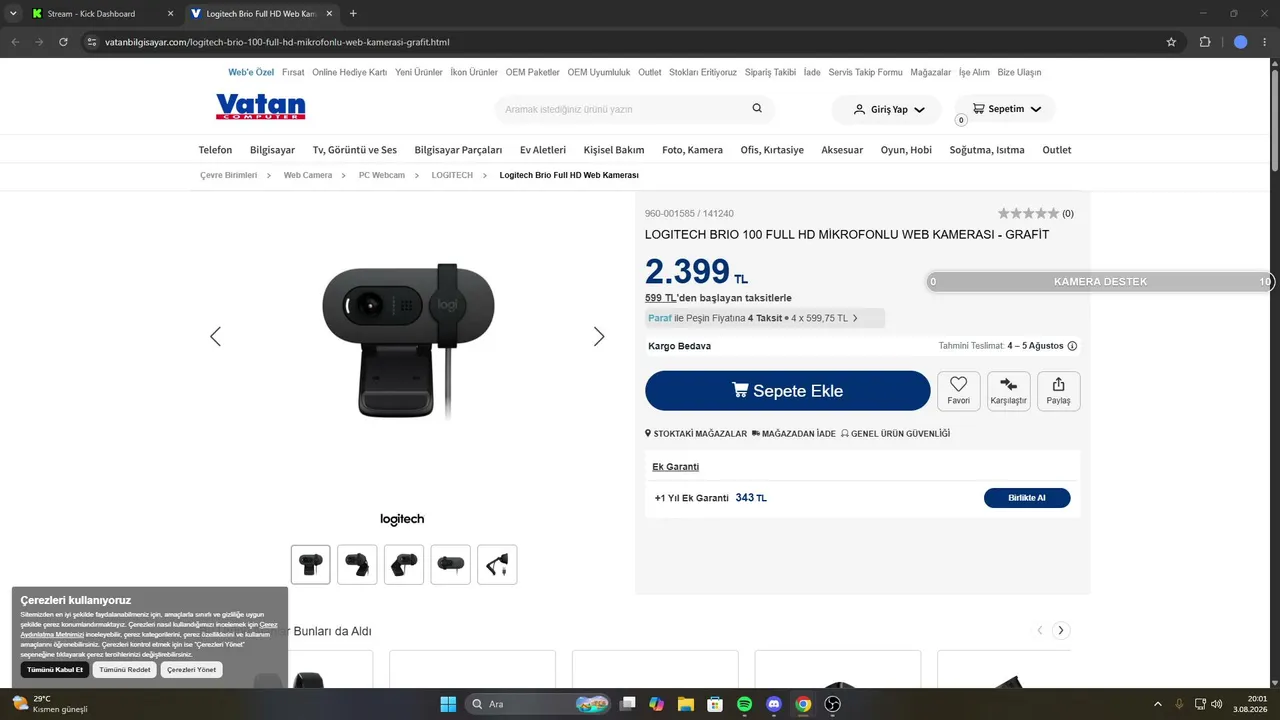Open Task View on the taskbar
The width and height of the screenshot is (1280, 720).
point(628,704)
